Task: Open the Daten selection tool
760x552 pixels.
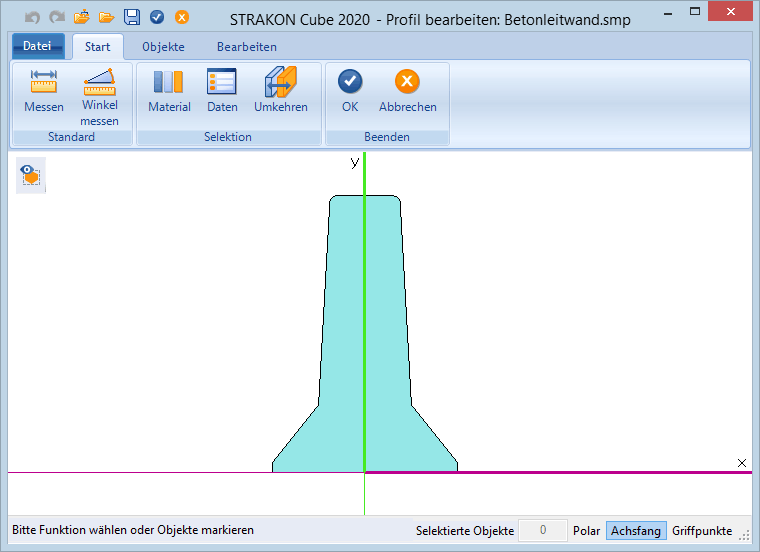Action: pos(222,91)
